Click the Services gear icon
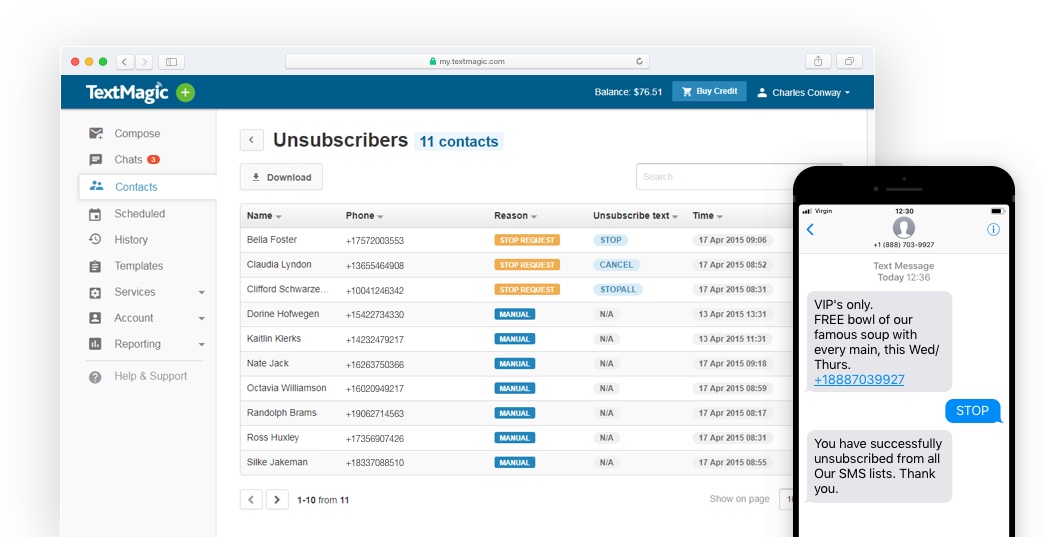The width and height of the screenshot is (1045, 537). tap(95, 292)
